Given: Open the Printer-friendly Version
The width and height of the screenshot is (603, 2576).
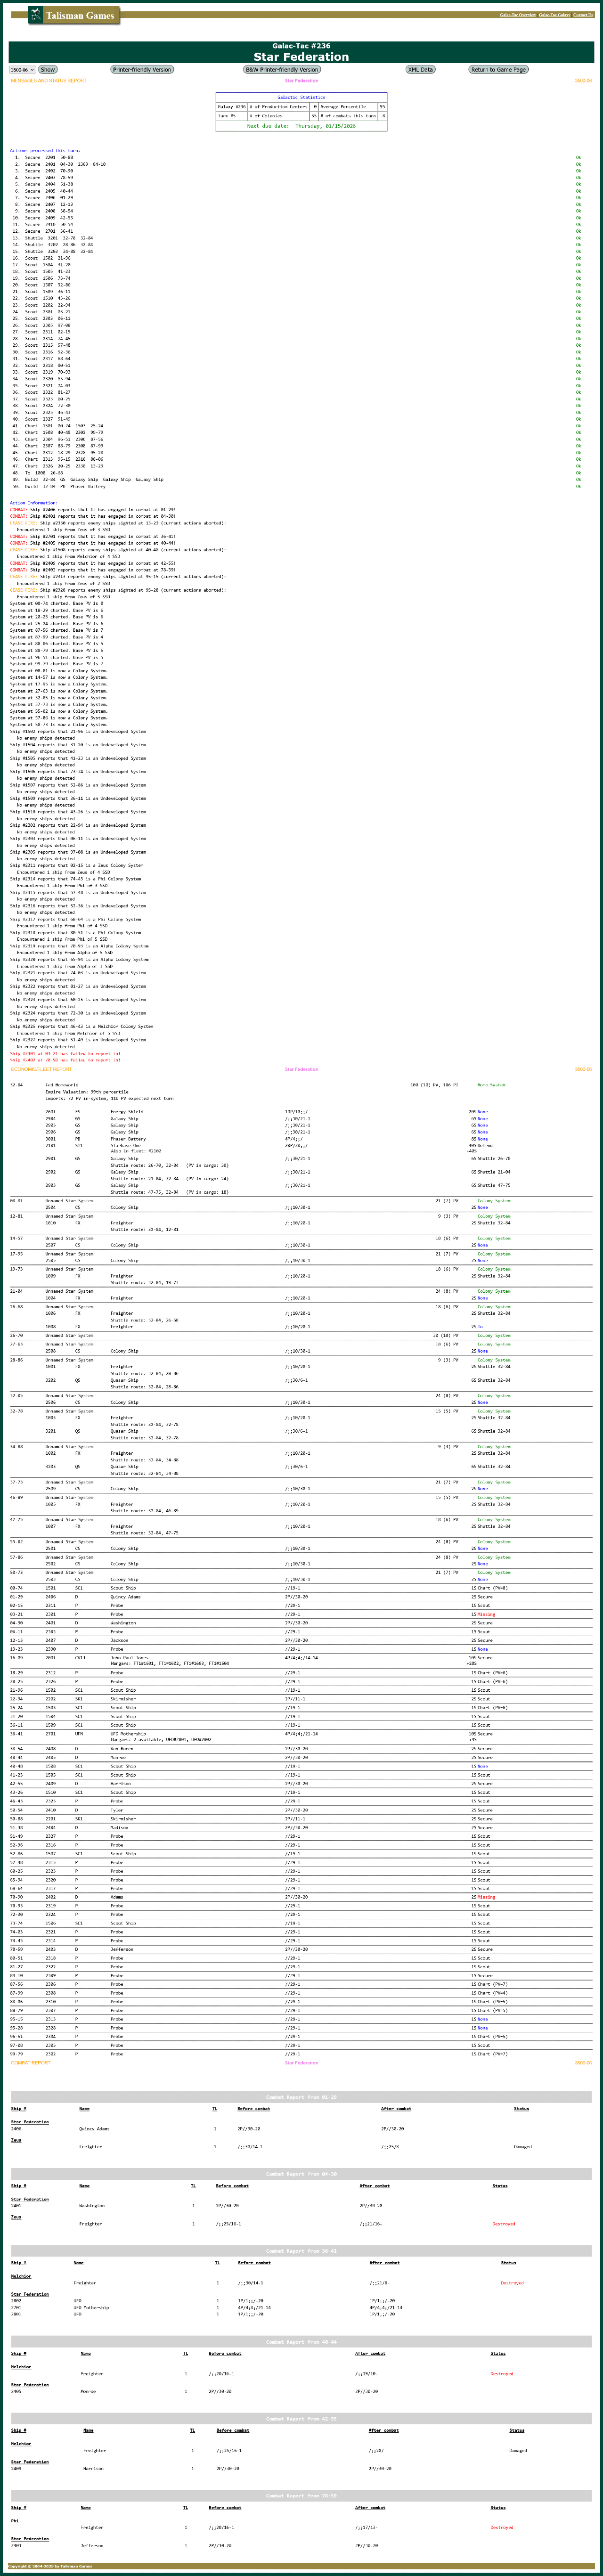Looking at the screenshot, I should point(142,70).
